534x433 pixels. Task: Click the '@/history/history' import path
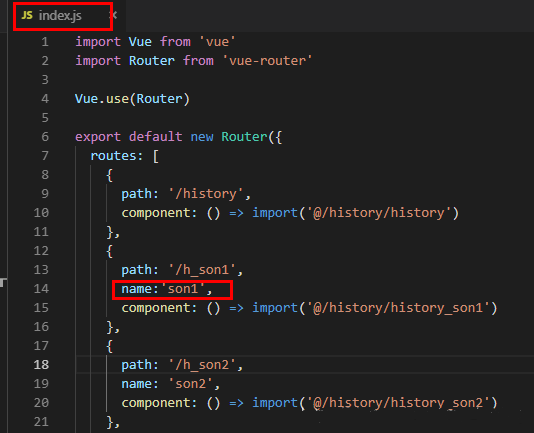click(379, 213)
